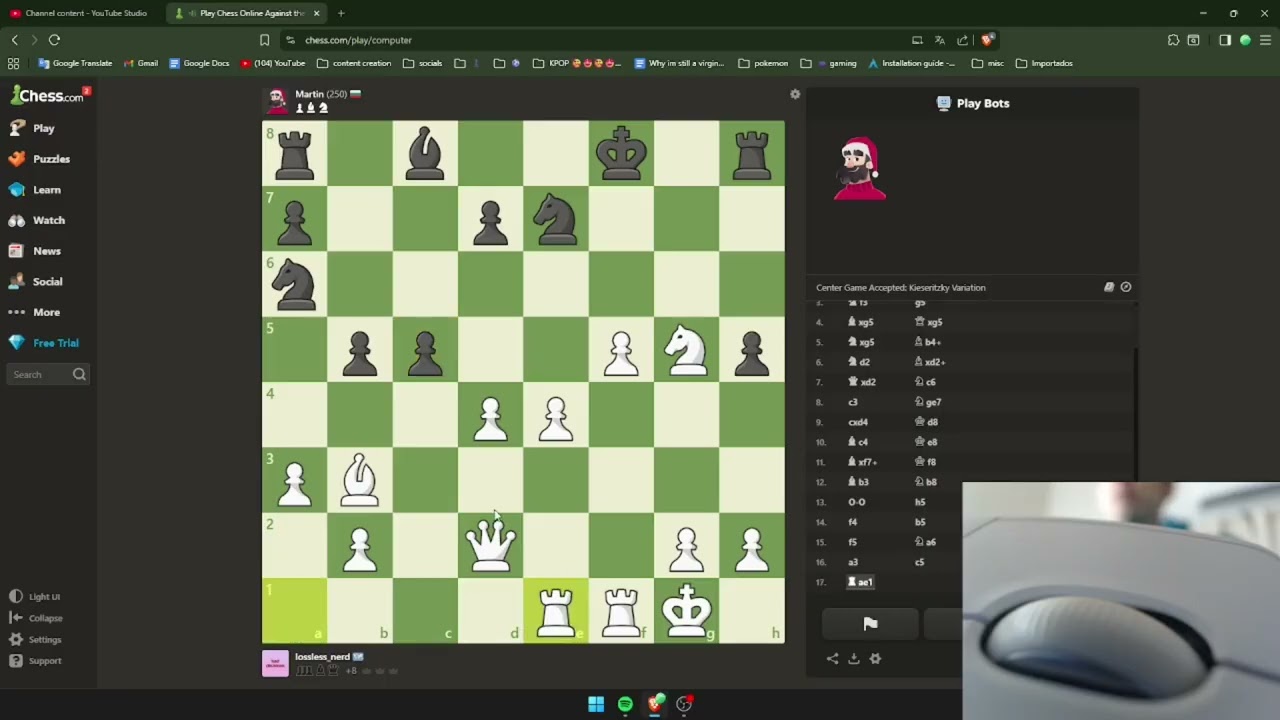Viewport: 1280px width, 720px height.
Task: Bookmark this page icon
Action: click(x=264, y=40)
